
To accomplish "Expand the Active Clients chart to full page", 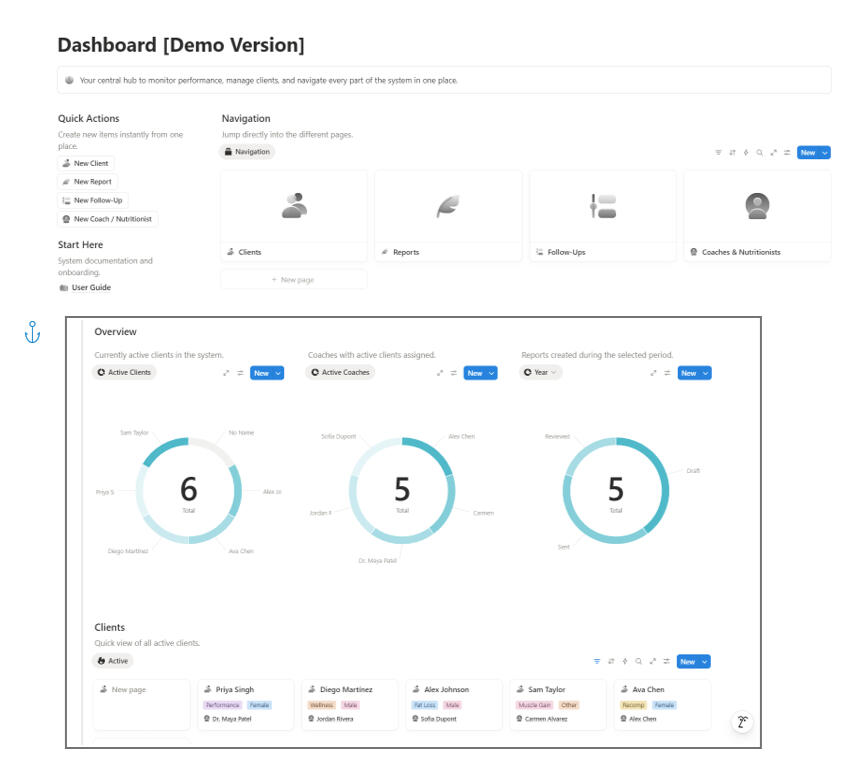I will coord(226,373).
